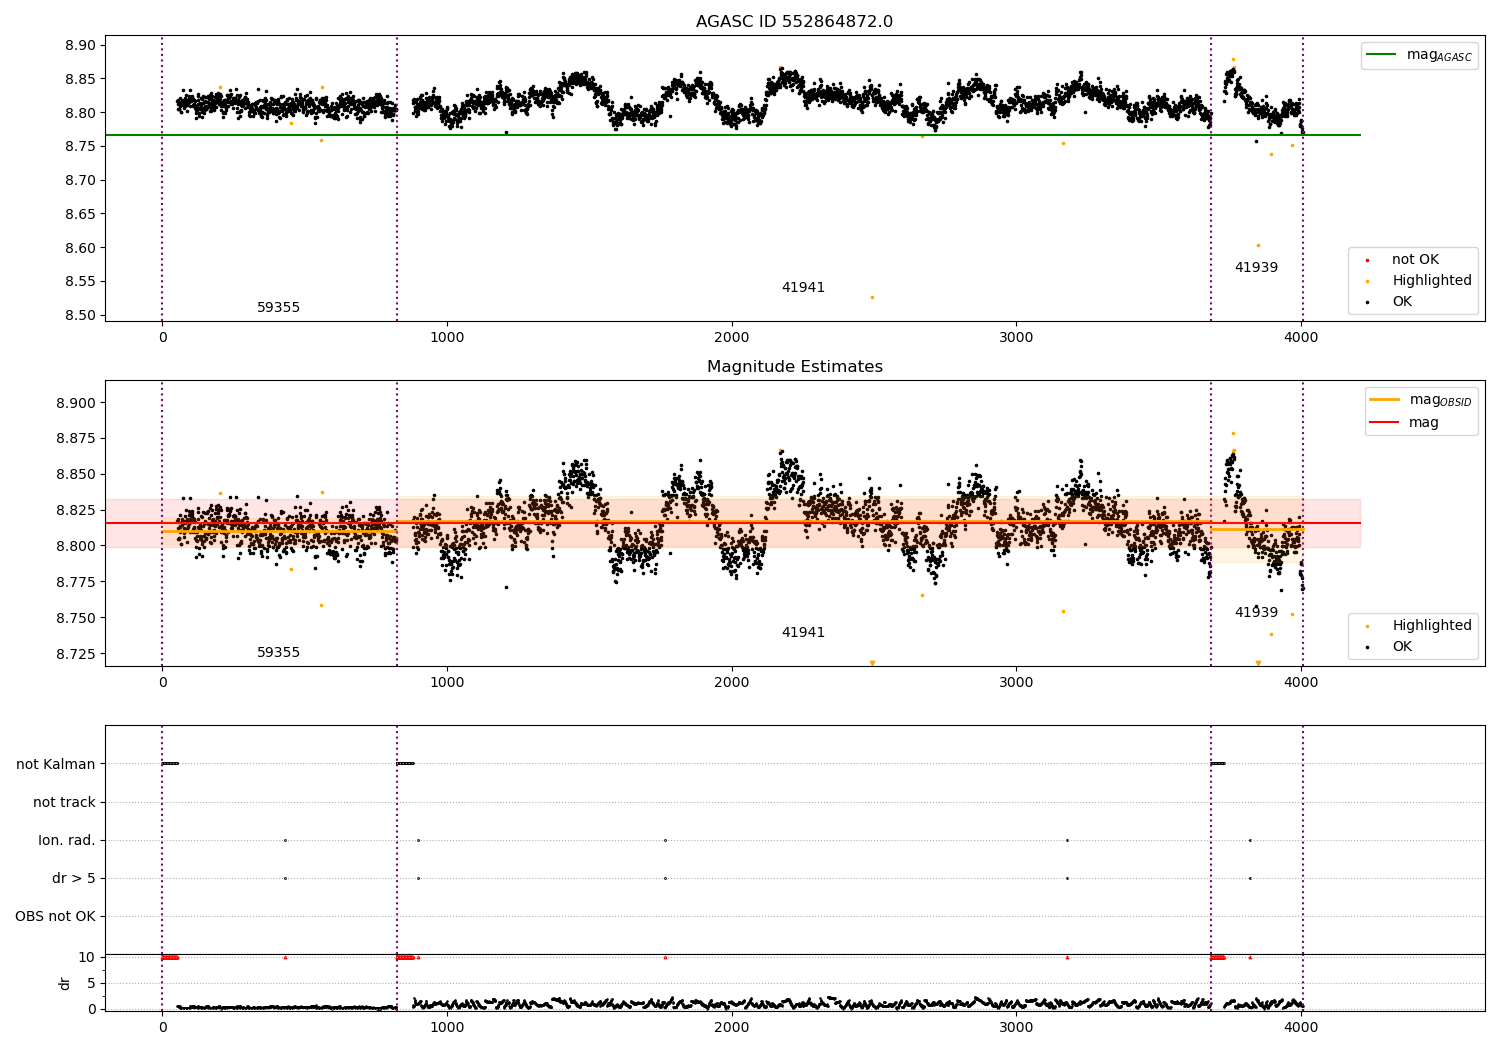Click the Magnitude Estimates subplot title
The width and height of the screenshot is (1500, 1050).
pyautogui.click(x=794, y=367)
